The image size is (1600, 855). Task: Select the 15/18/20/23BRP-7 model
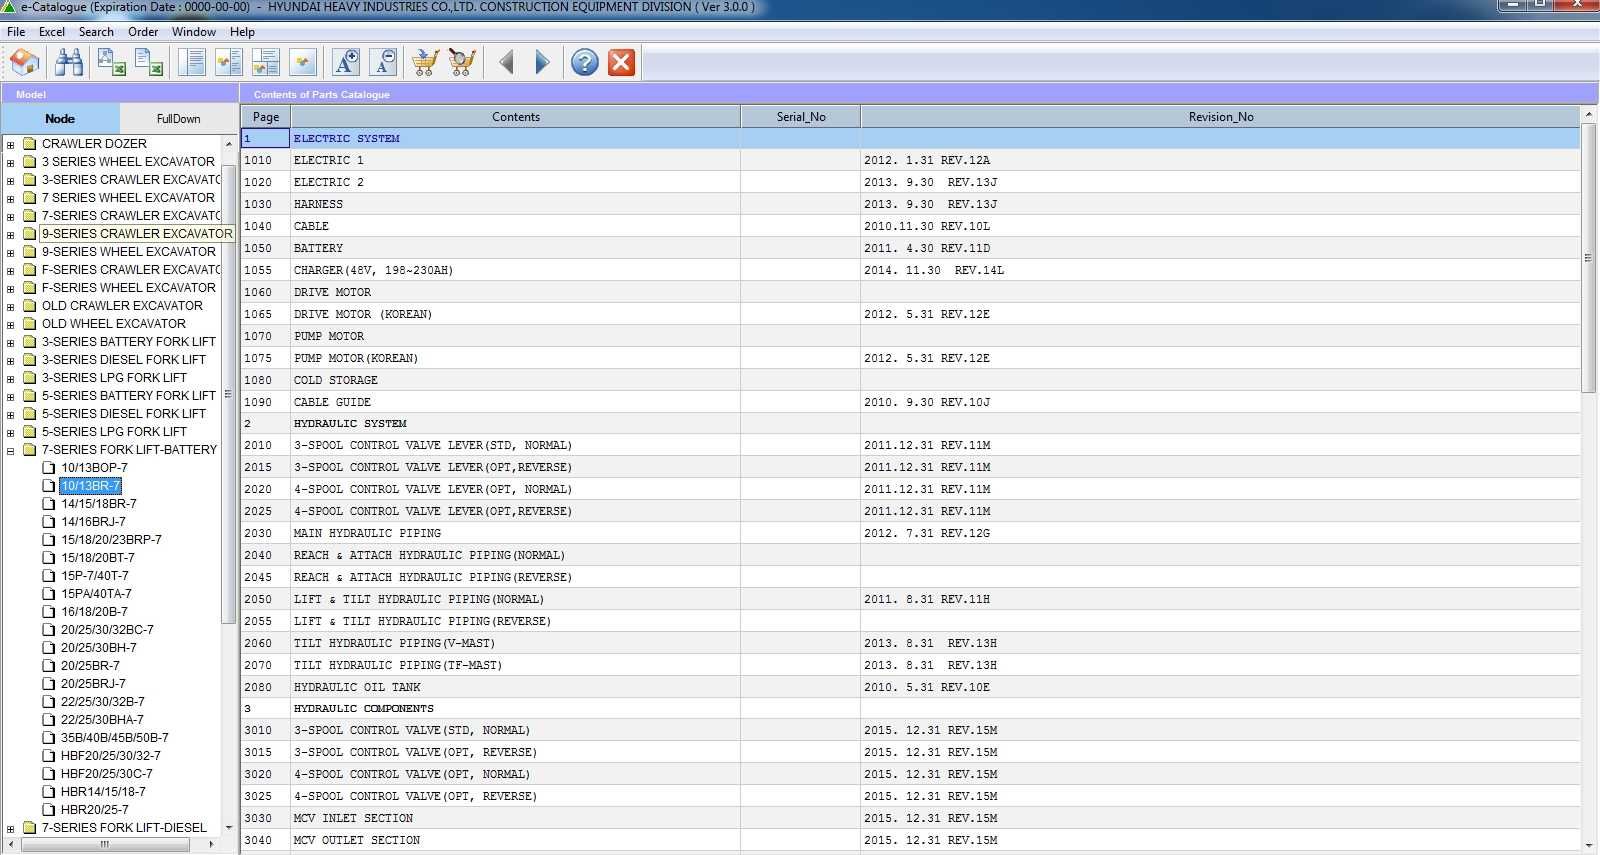coord(111,539)
